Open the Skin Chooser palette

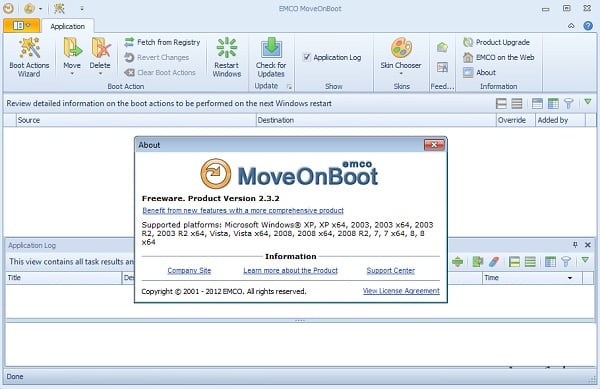click(x=401, y=48)
